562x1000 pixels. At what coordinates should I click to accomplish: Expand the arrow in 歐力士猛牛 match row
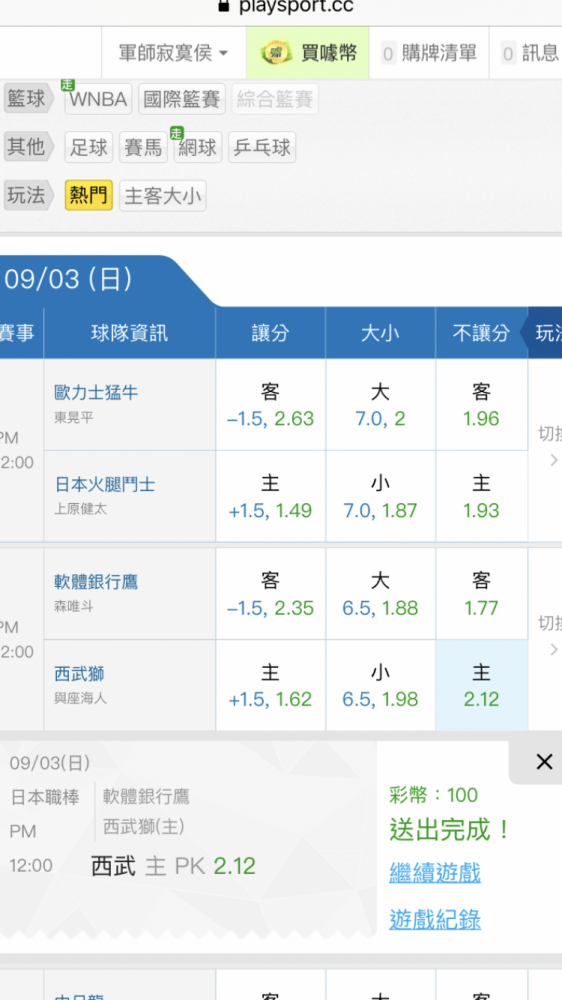tap(554, 460)
